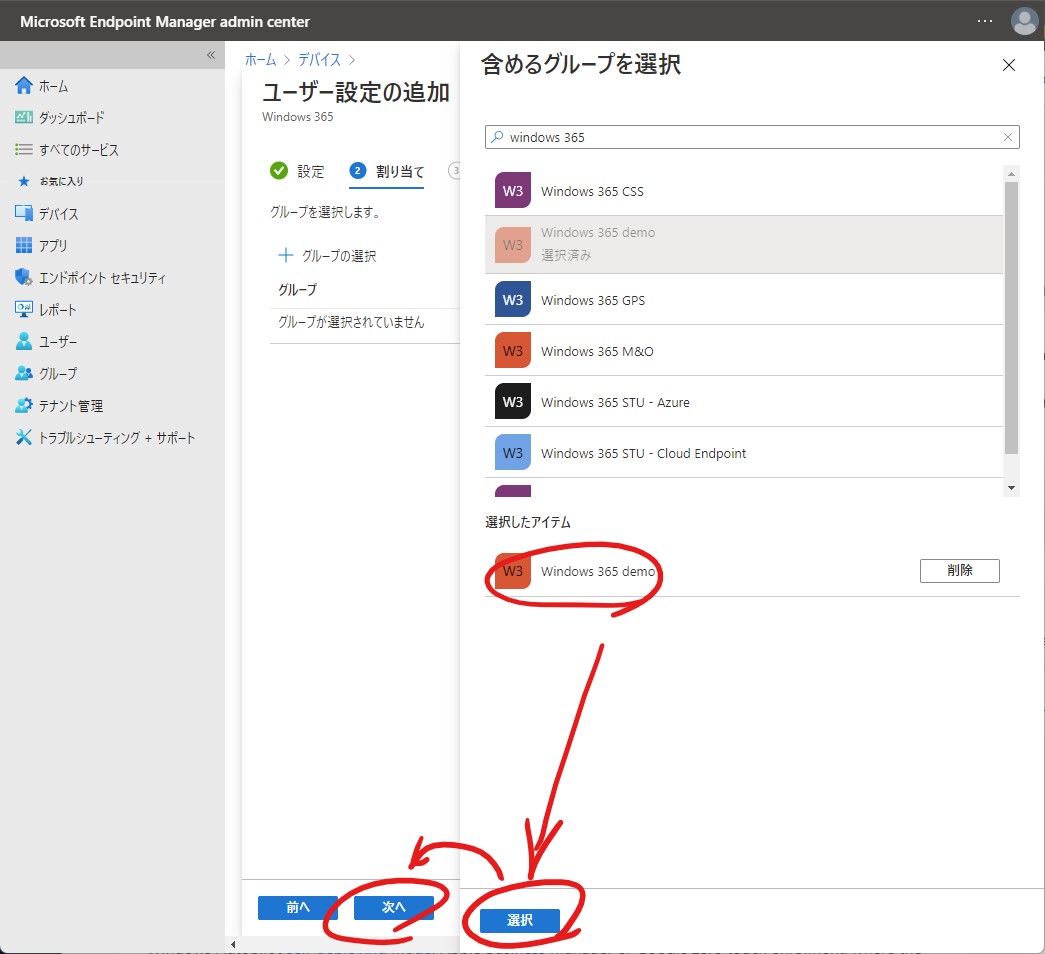Open the ホーム home icon in sidebar
1045x954 pixels.
23,85
